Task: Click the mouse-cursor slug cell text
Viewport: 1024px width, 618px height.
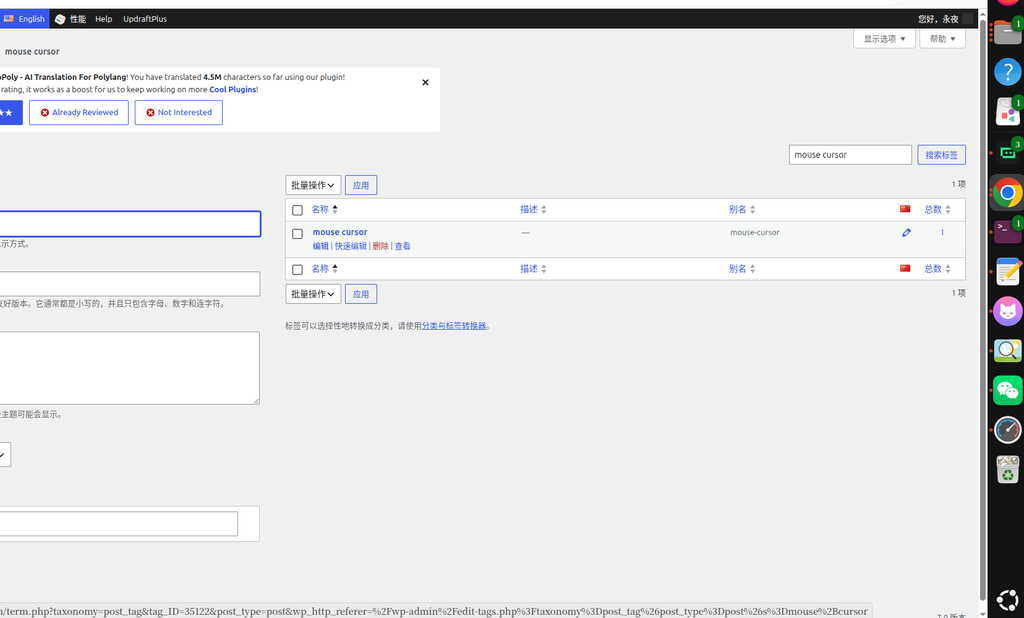Action: [754, 233]
